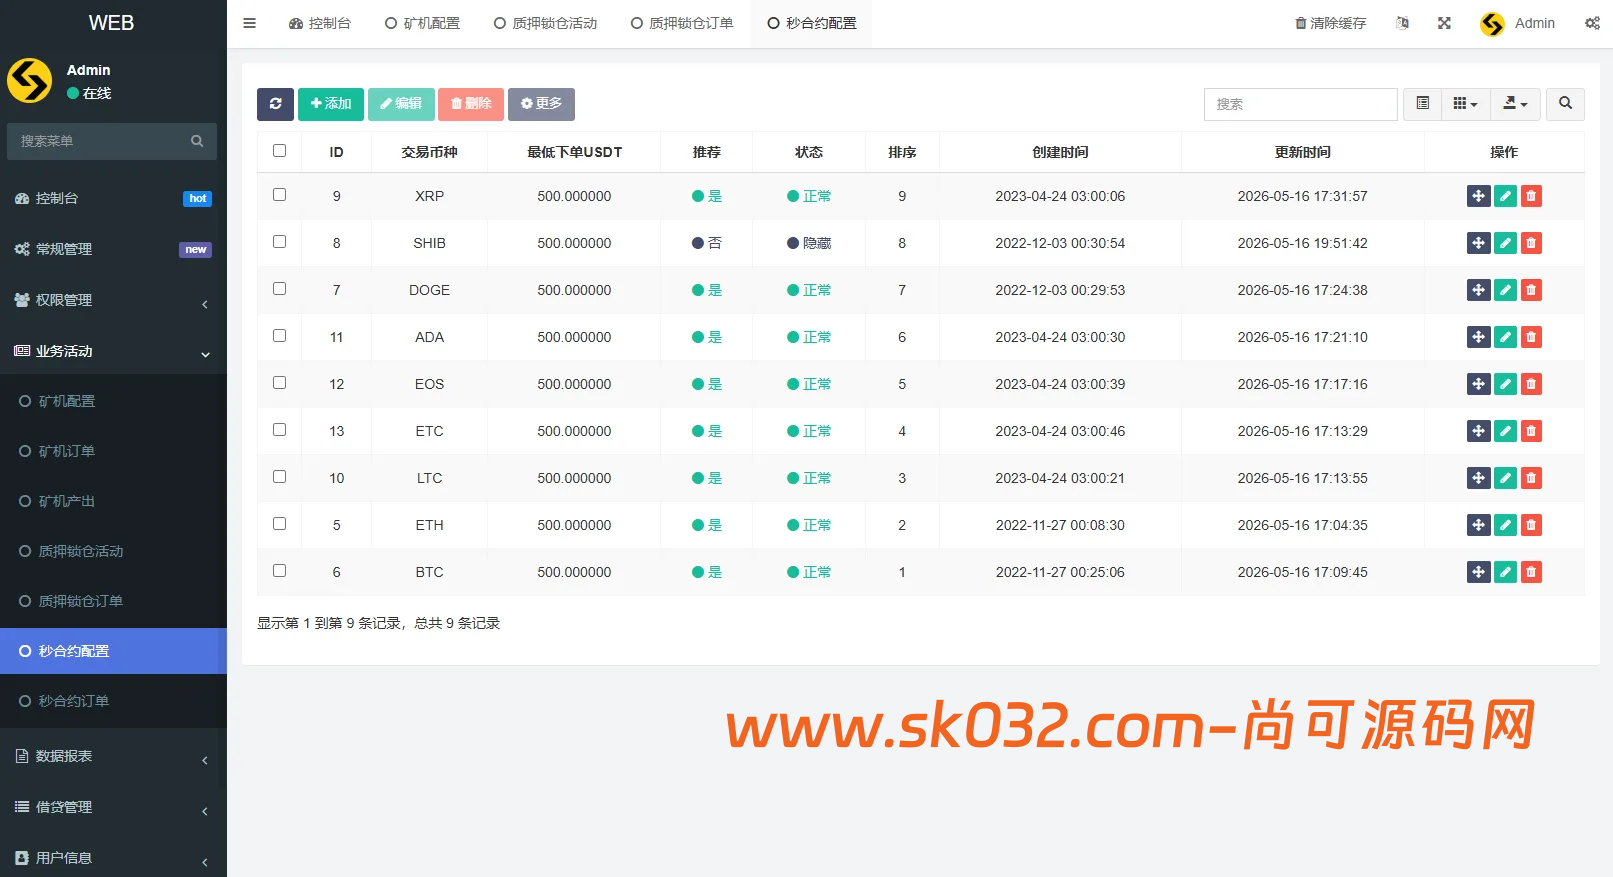Image resolution: width=1613 pixels, height=877 pixels.
Task: Edit the SHIB row with the pencil icon
Action: [x=1505, y=243]
